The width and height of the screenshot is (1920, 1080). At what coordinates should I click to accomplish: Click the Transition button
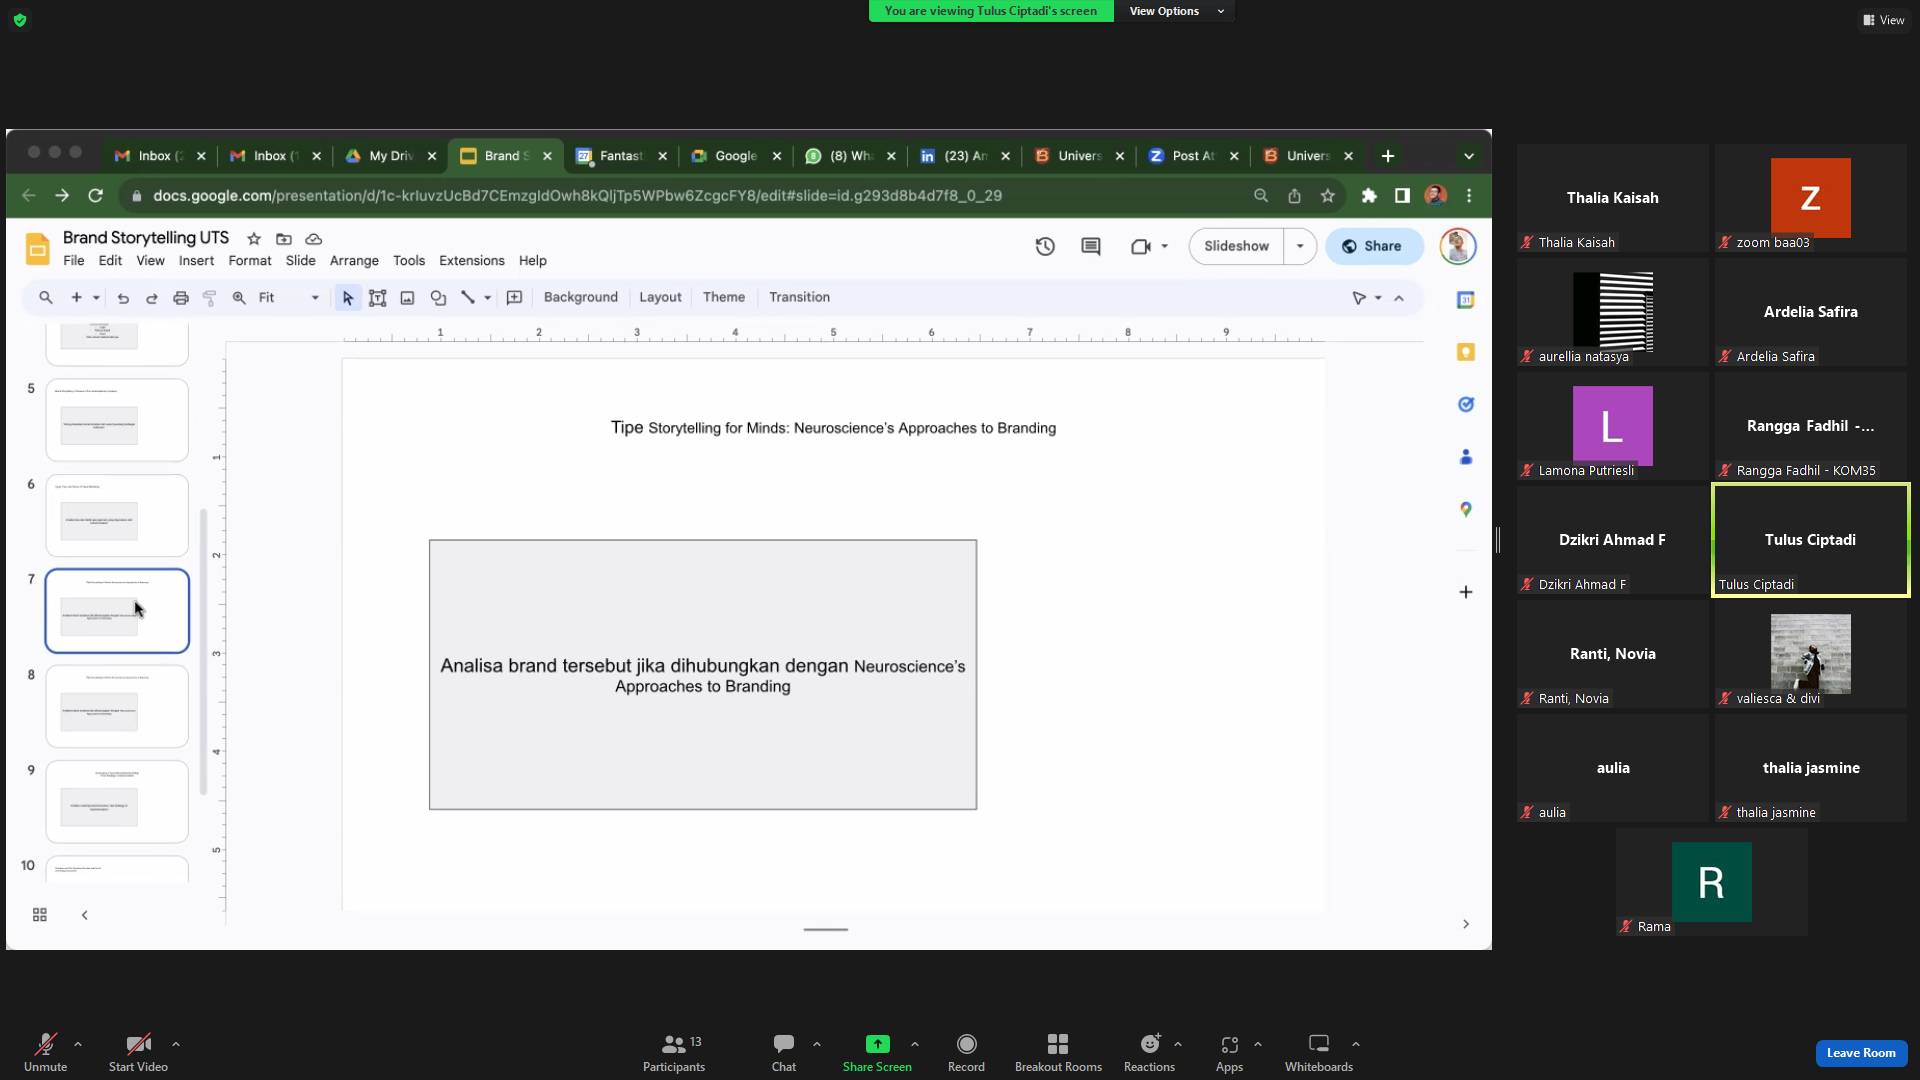pos(799,297)
